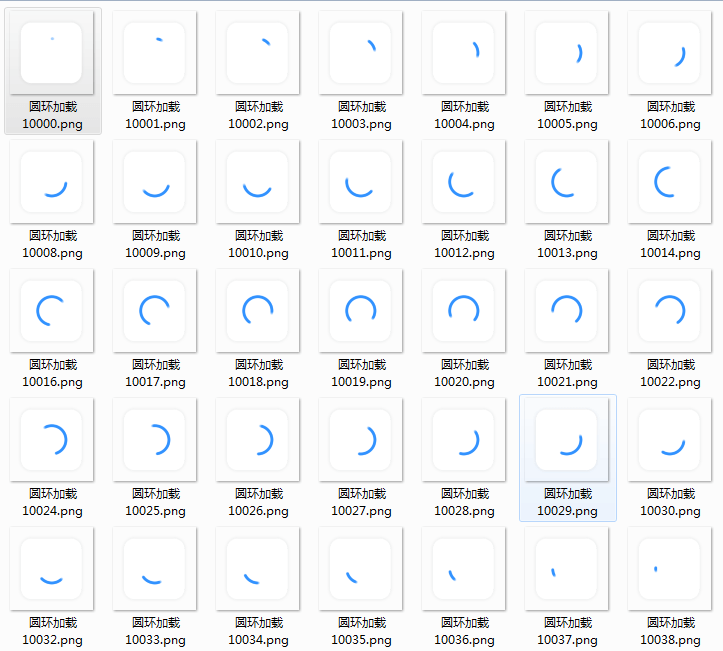Click the 圆环加载10034.png file icon
The image size is (723, 651).
[258, 568]
